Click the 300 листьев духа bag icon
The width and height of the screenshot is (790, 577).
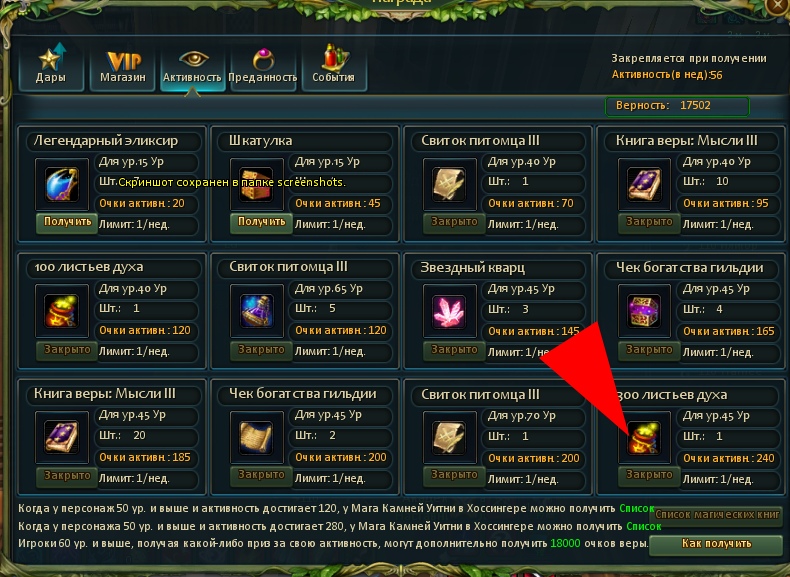pyautogui.click(x=644, y=437)
